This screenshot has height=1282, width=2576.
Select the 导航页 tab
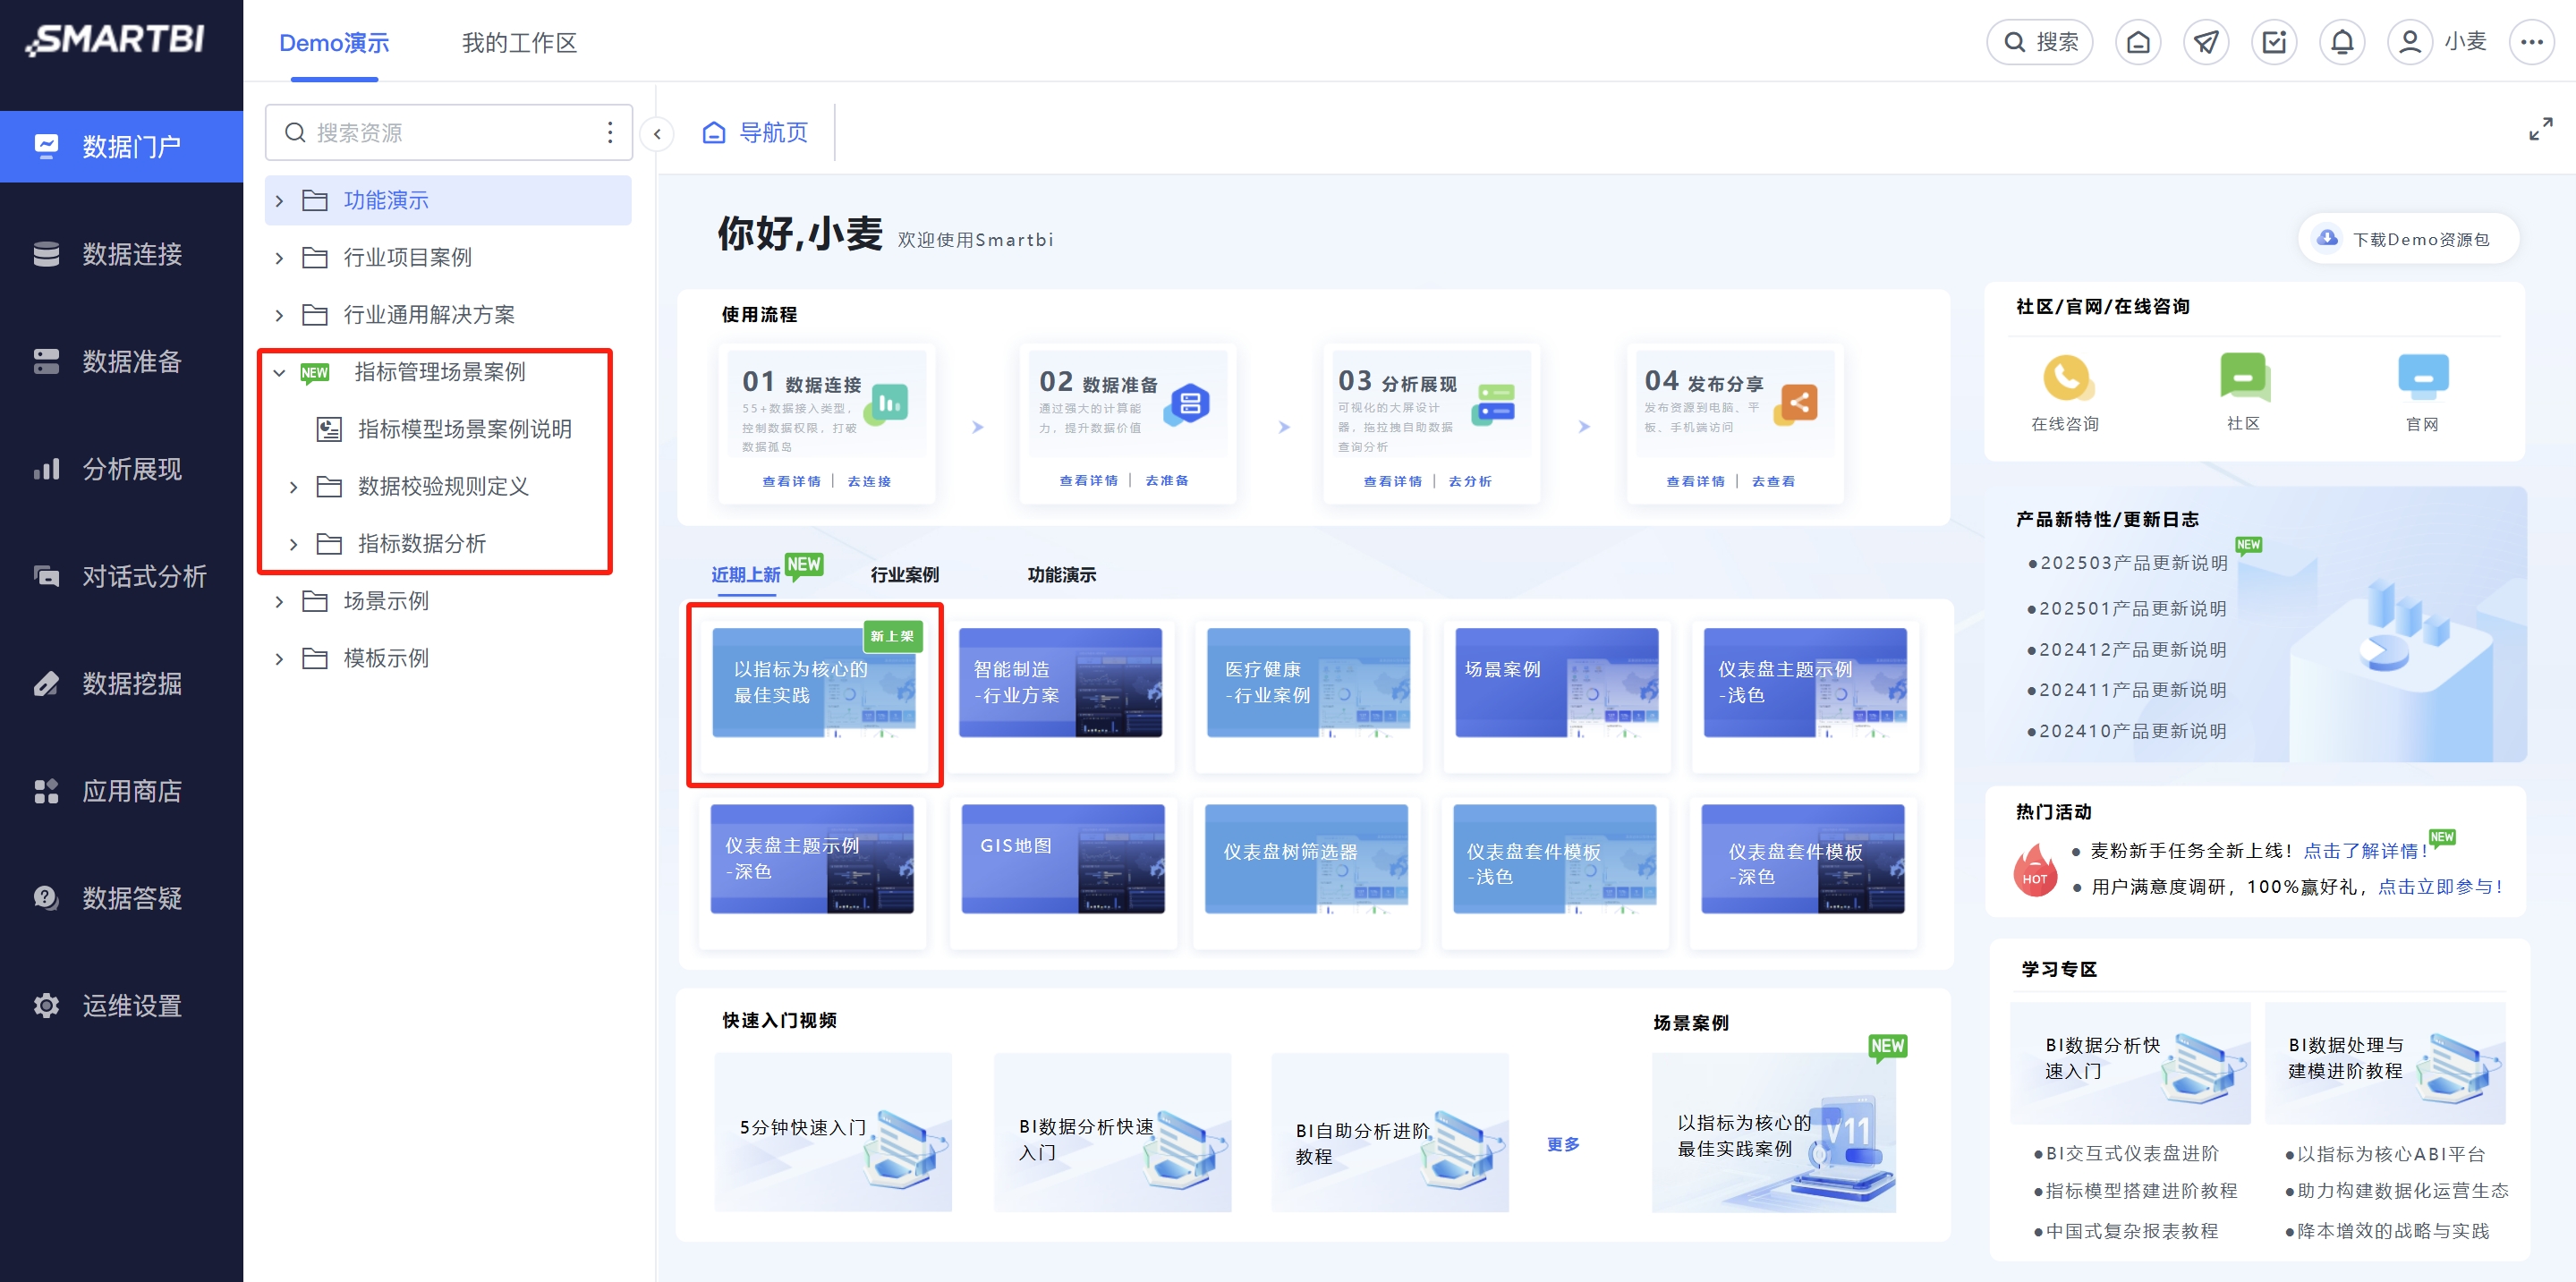click(755, 132)
